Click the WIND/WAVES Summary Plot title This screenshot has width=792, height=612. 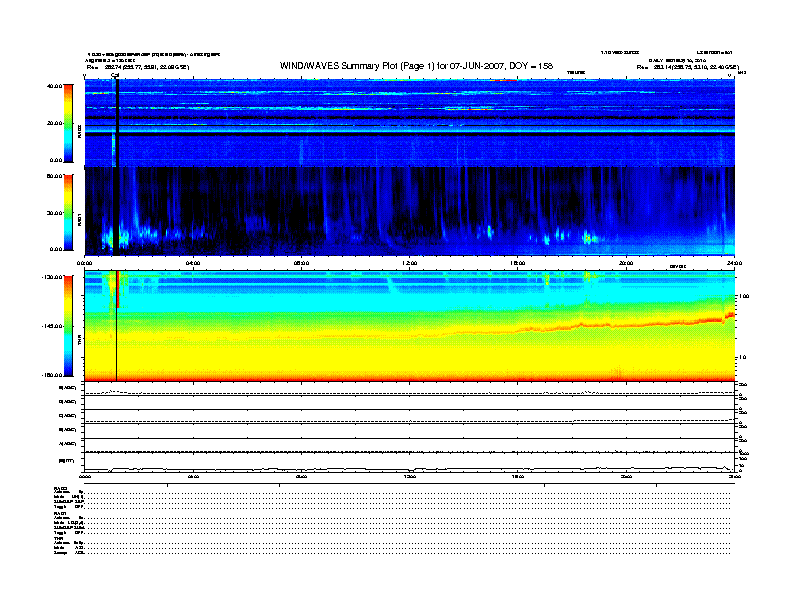pos(416,66)
